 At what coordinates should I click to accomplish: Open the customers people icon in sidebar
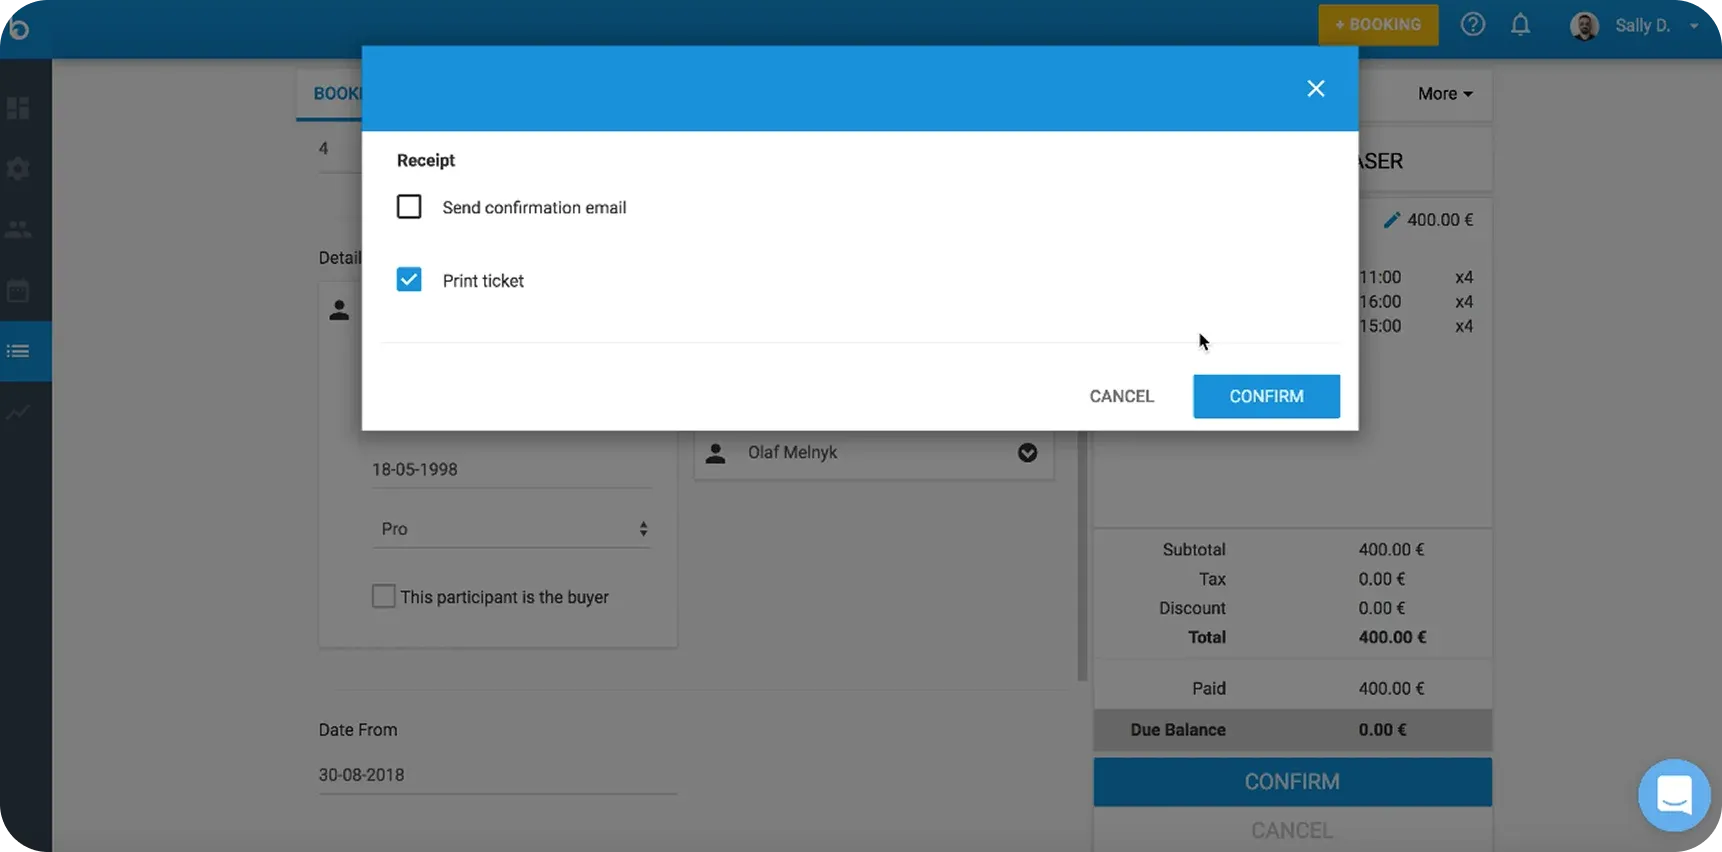pos(18,230)
